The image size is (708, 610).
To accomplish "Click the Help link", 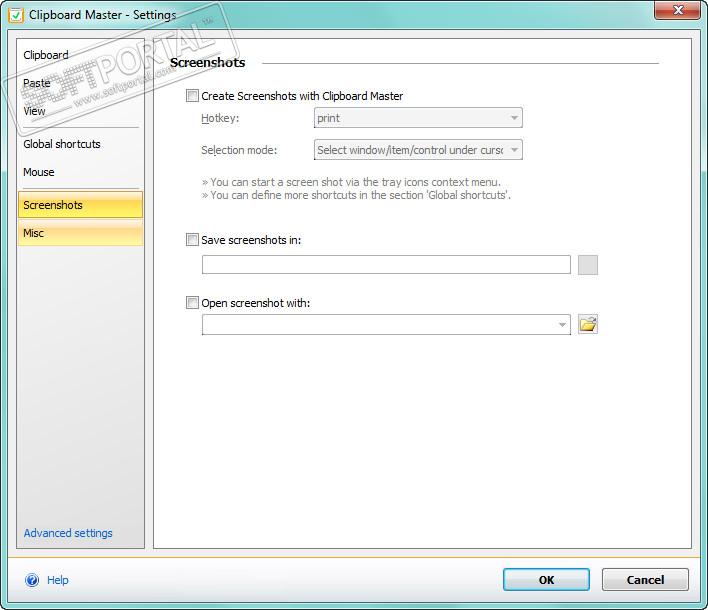I will [58, 580].
